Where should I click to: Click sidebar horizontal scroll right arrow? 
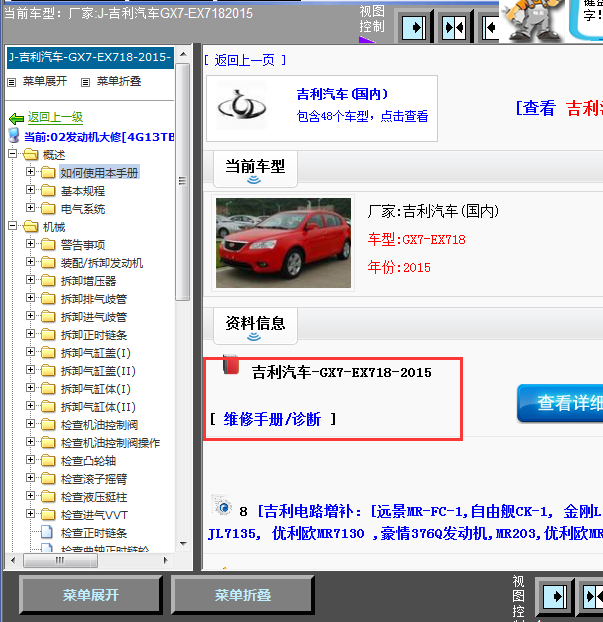166,561
